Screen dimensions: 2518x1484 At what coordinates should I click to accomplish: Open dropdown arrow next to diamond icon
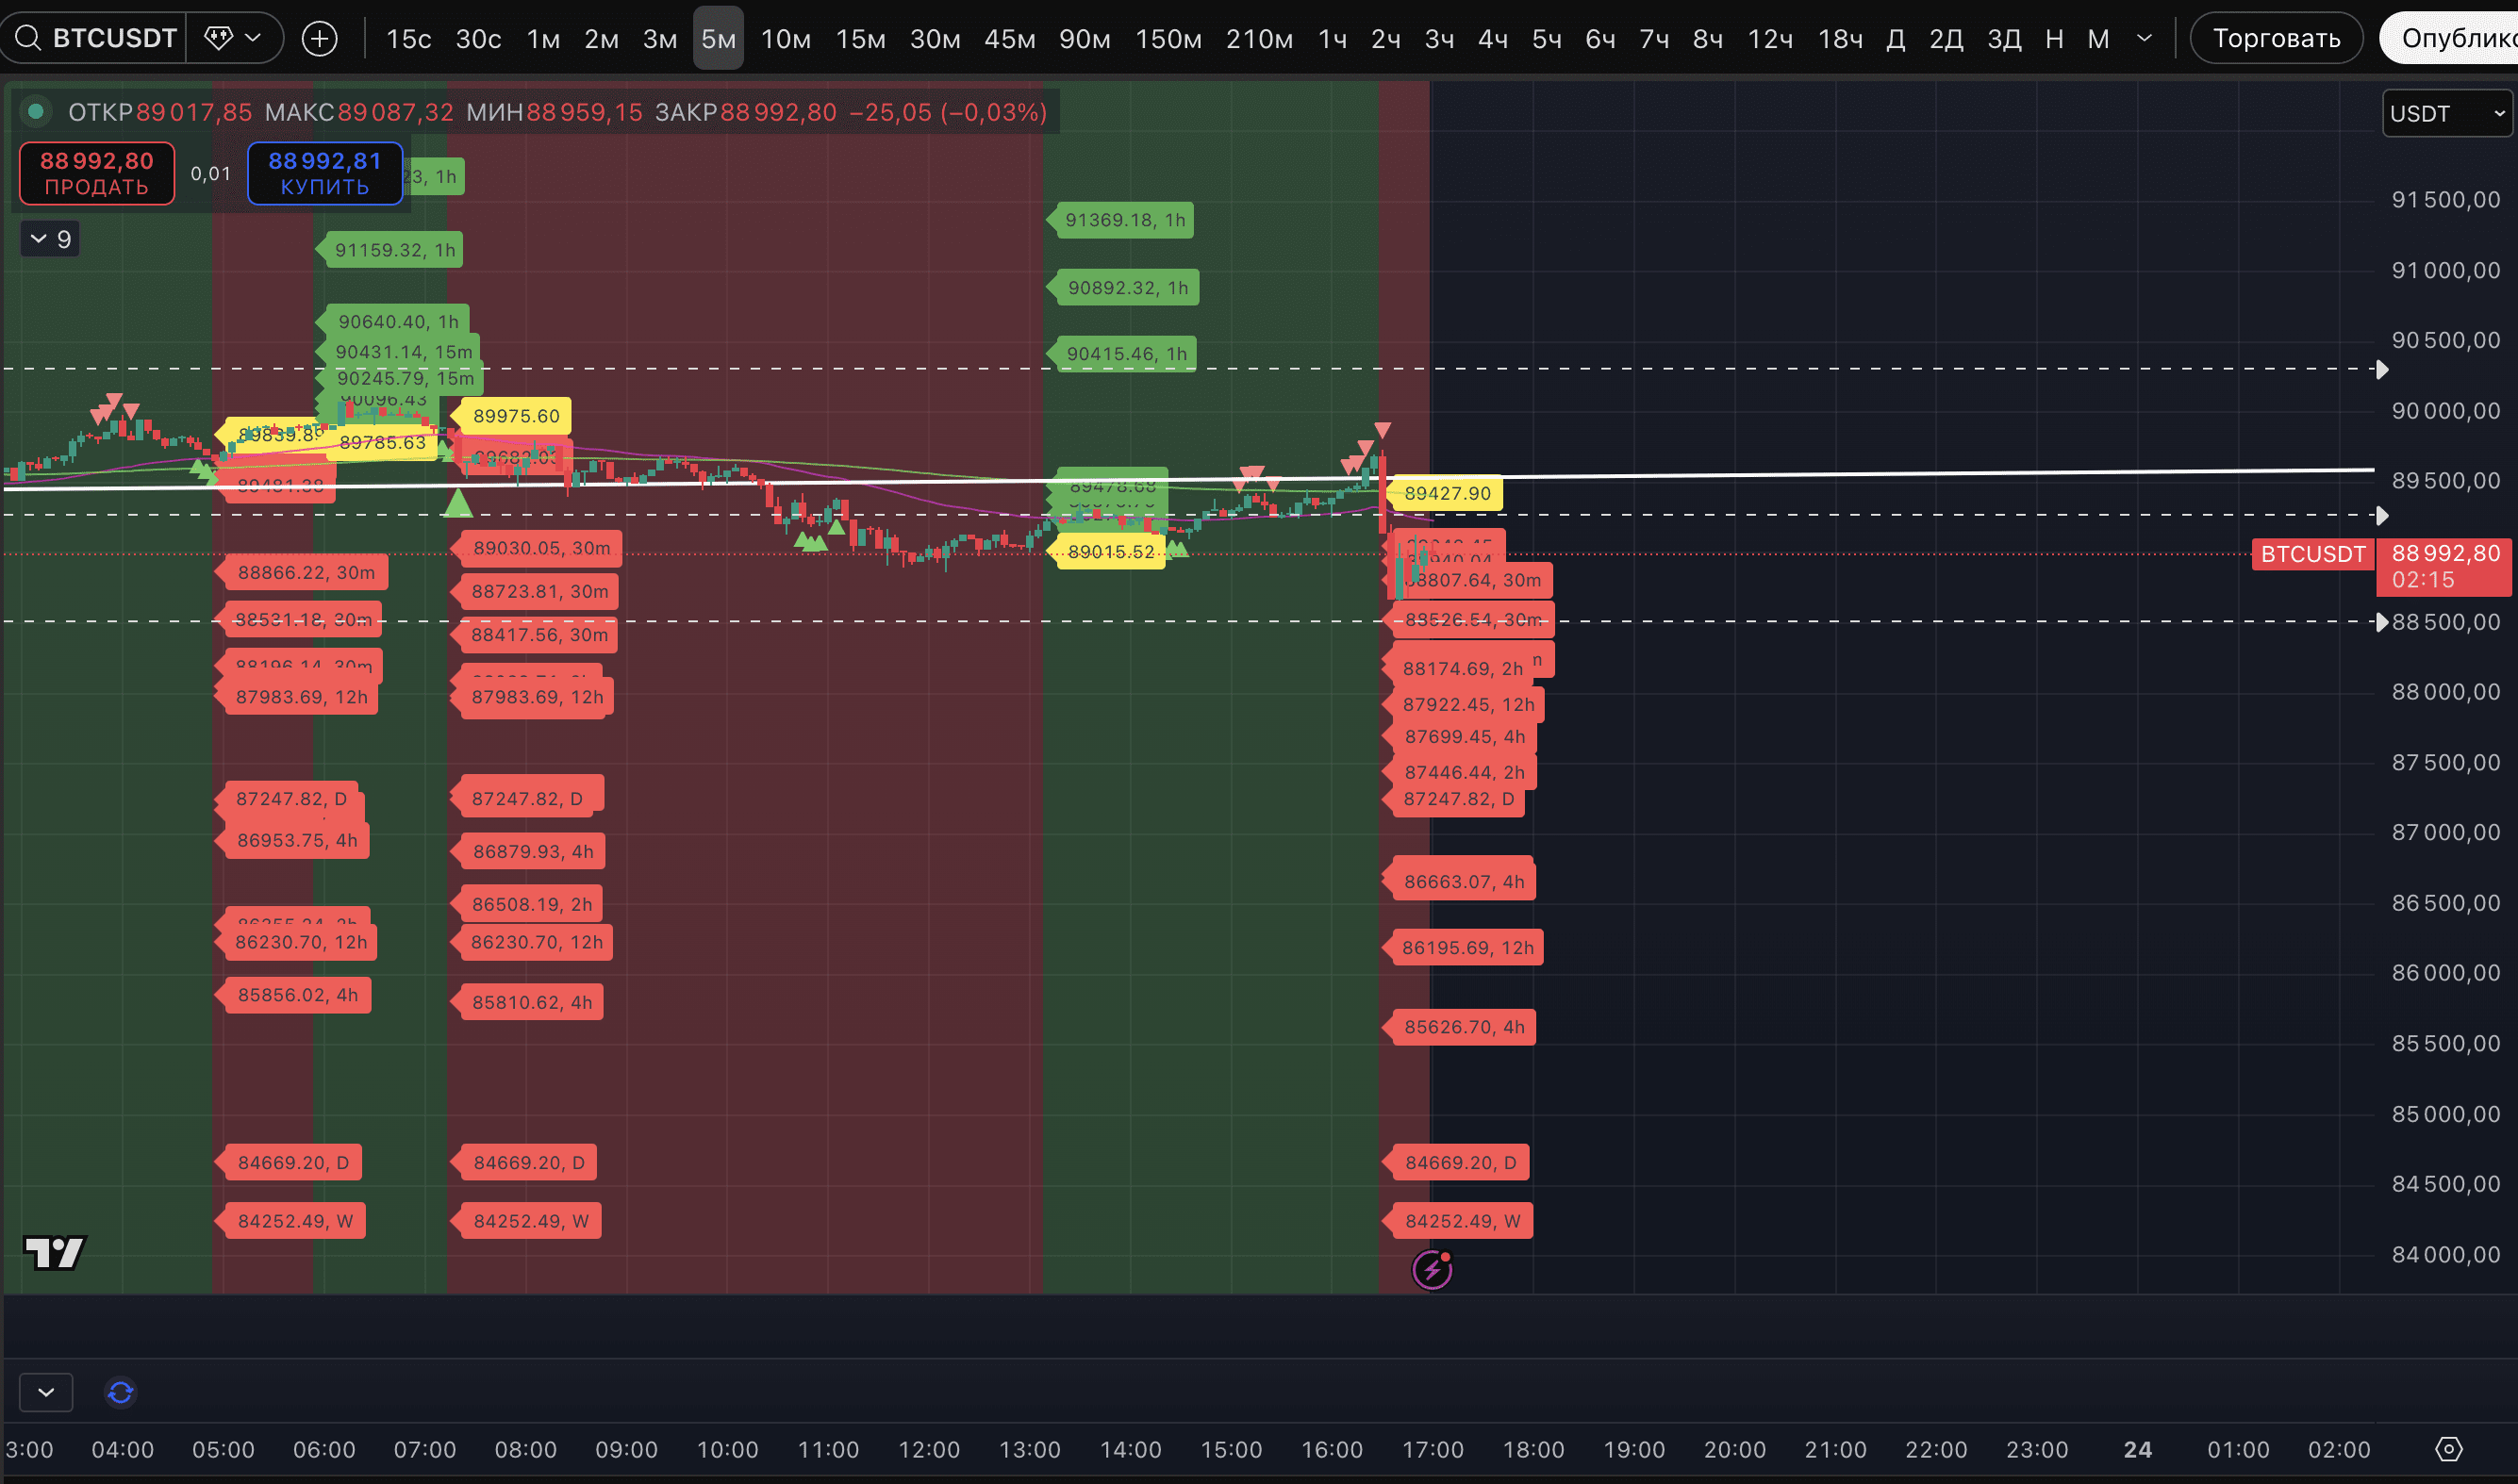pos(253,38)
